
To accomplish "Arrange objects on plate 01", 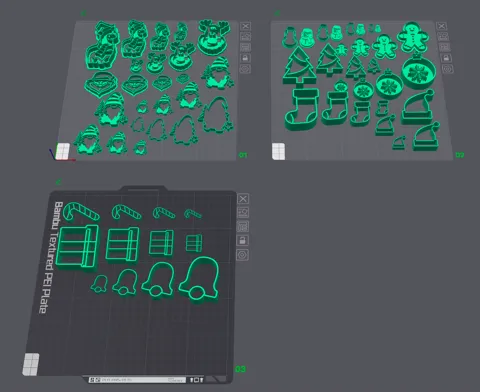I will coord(245,47).
